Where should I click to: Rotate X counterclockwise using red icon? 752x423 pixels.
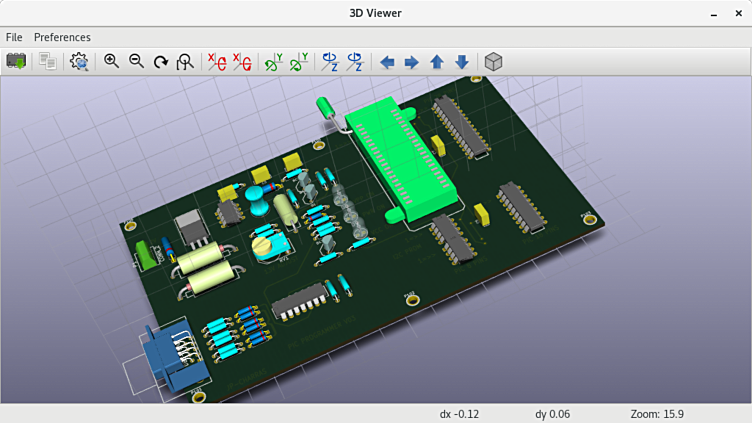pos(241,62)
